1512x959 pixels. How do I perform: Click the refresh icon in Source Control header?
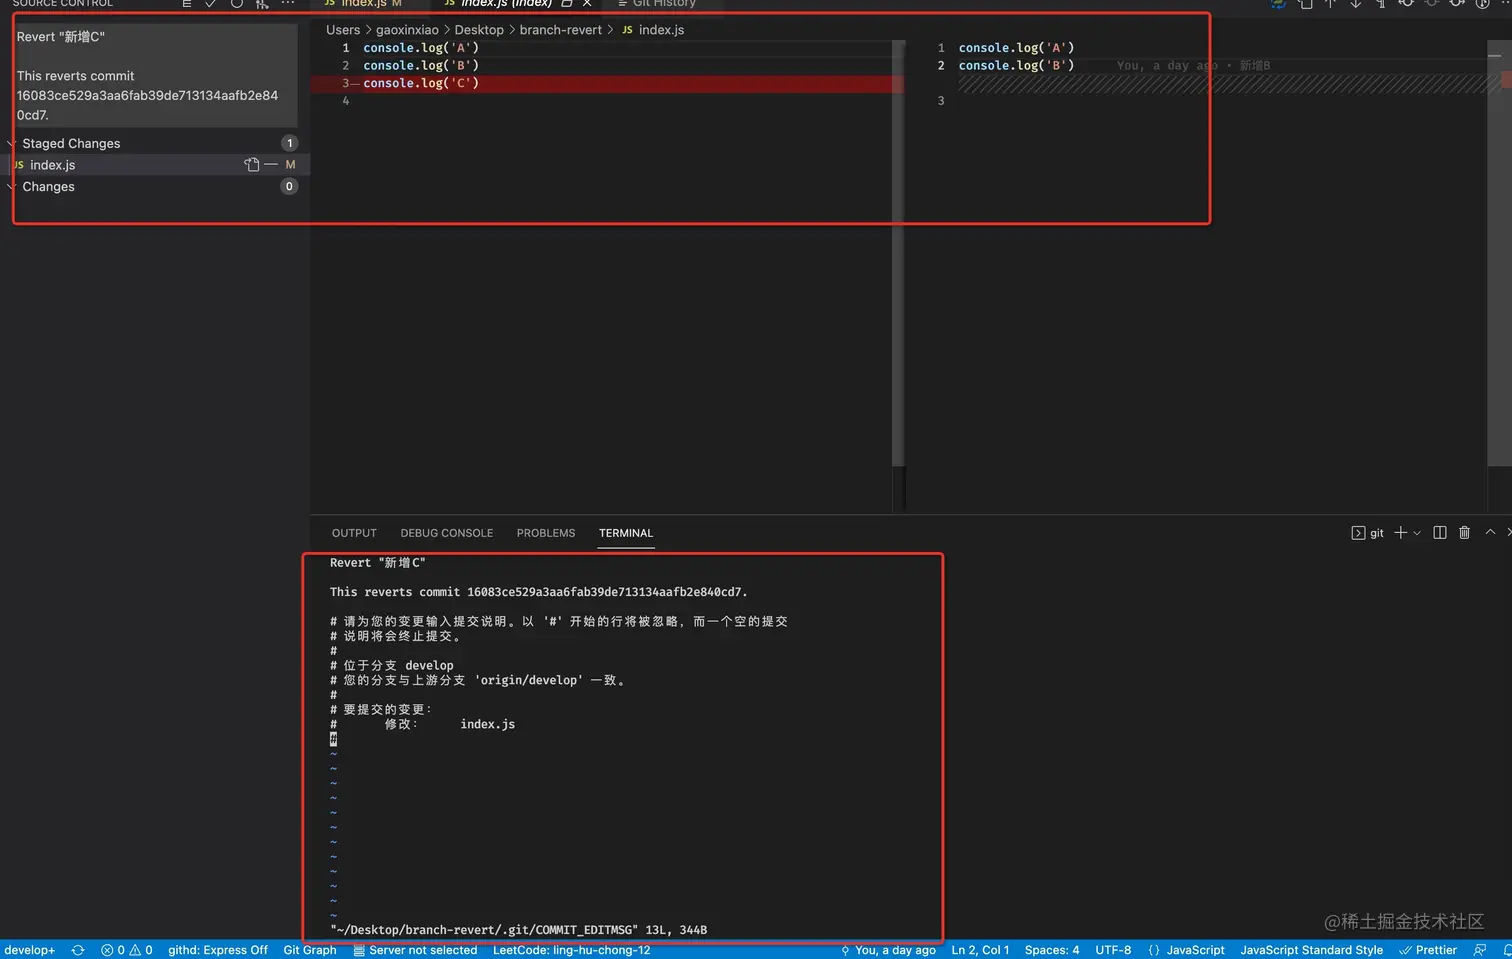pos(237,4)
